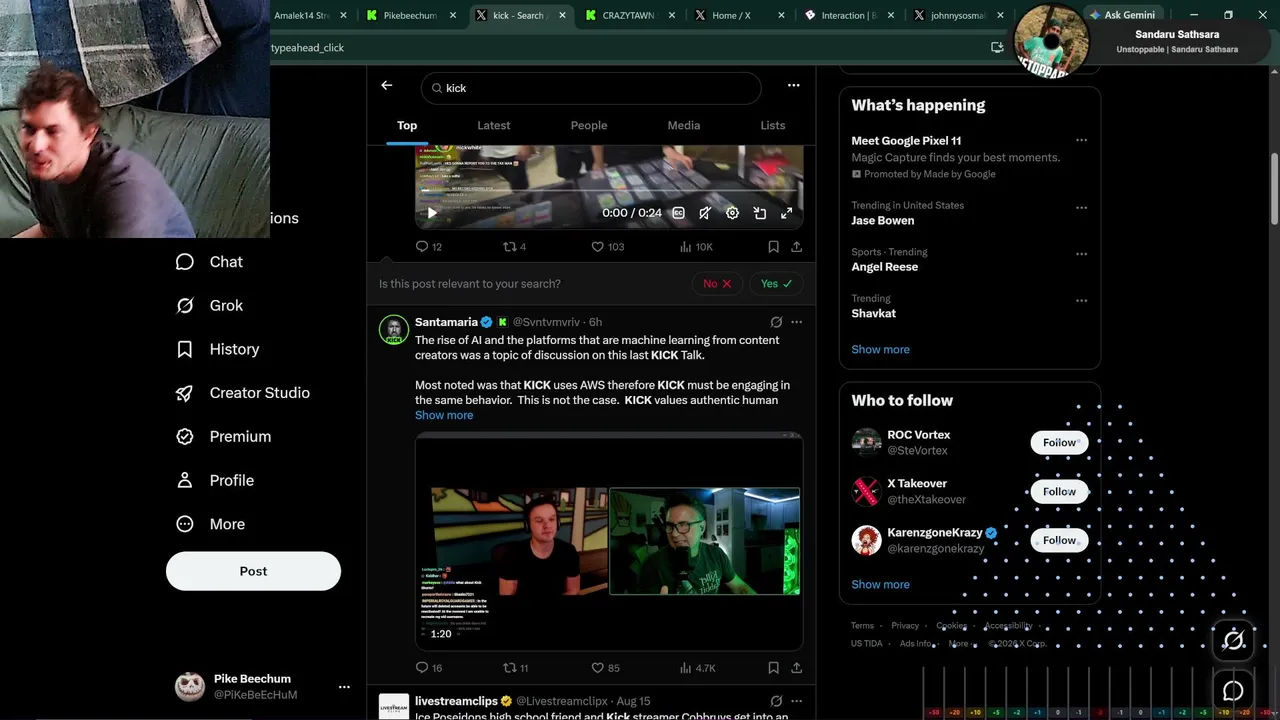The width and height of the screenshot is (1280, 720).
Task: Select the Top tab
Action: [407, 125]
